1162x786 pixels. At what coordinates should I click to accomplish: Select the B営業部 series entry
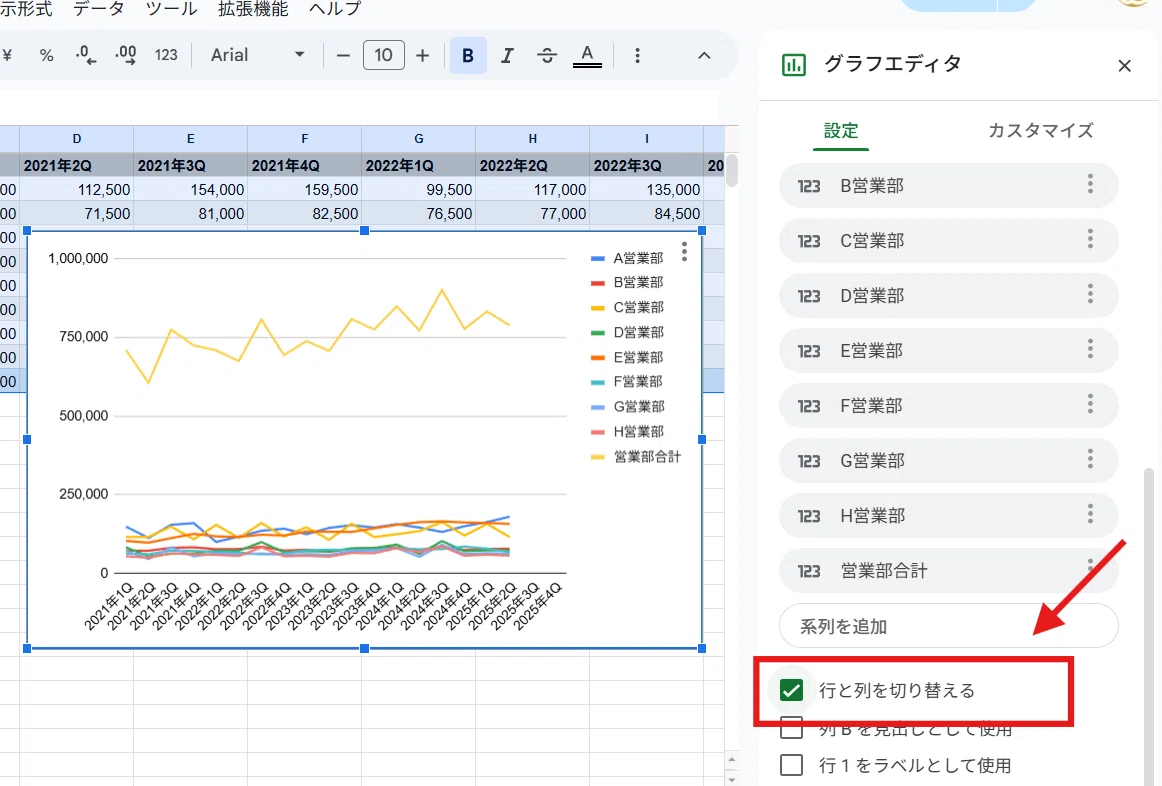coord(948,185)
